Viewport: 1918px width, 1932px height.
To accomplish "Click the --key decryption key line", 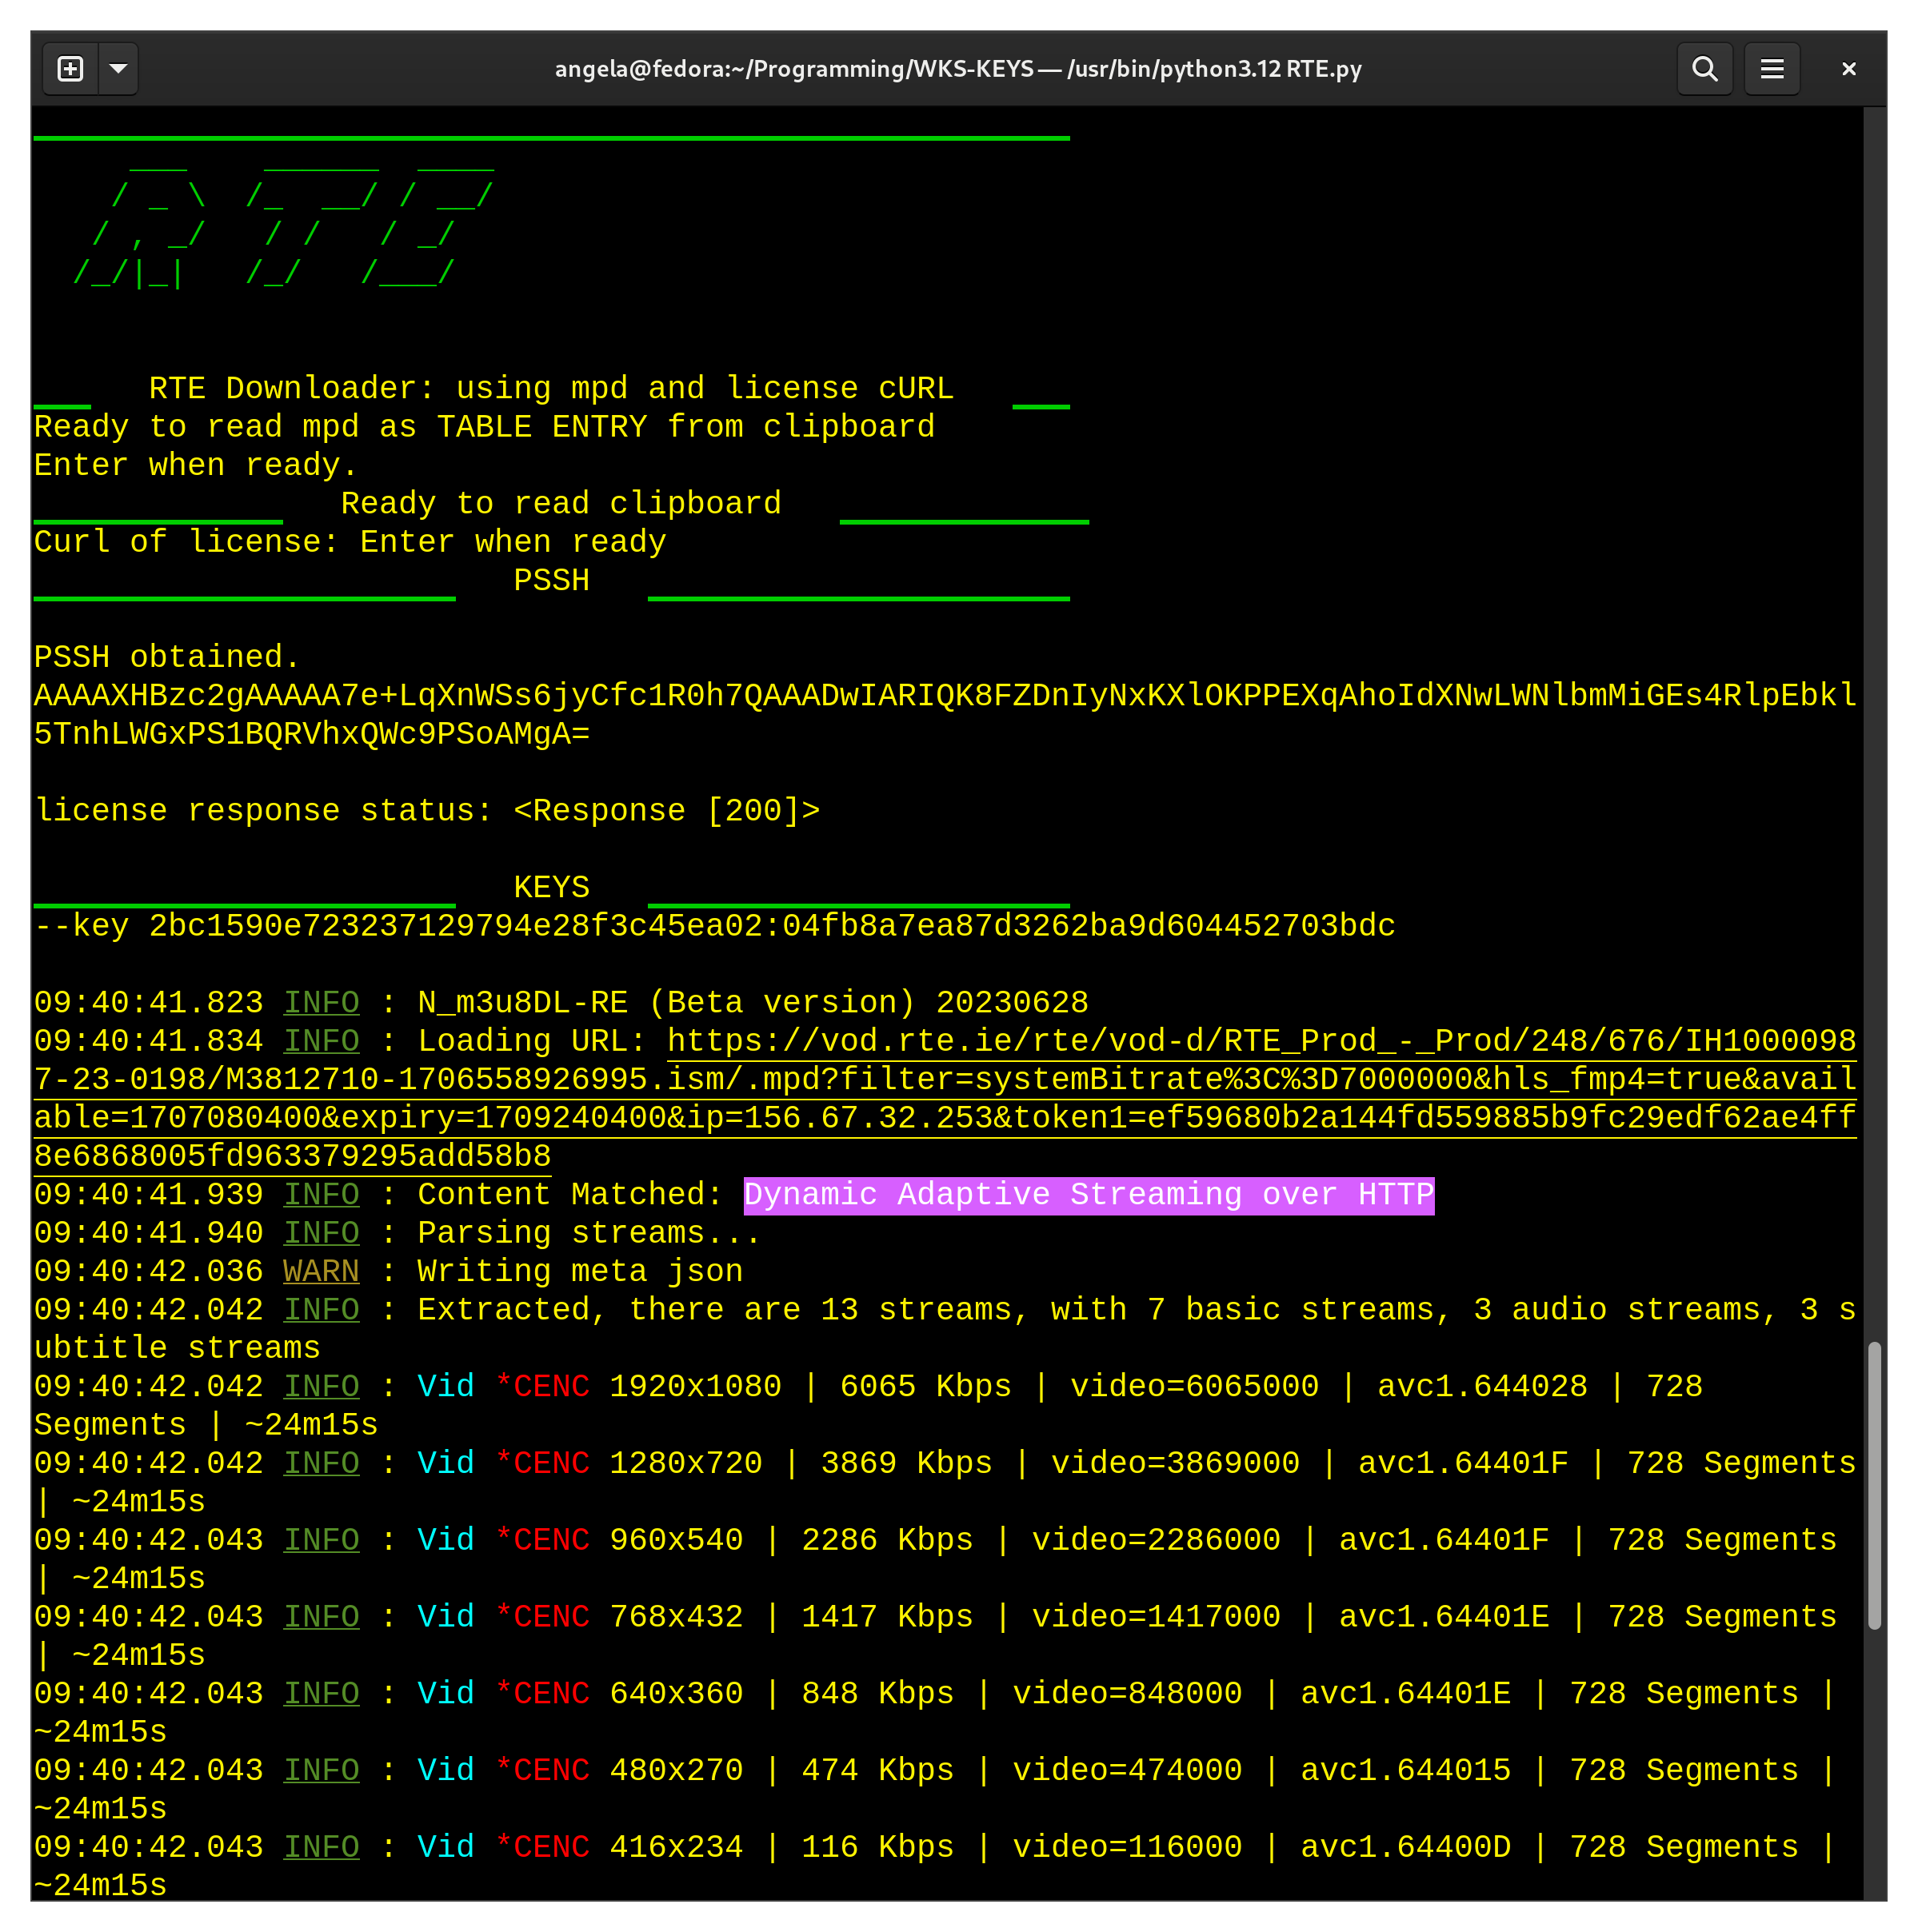I will [714, 926].
